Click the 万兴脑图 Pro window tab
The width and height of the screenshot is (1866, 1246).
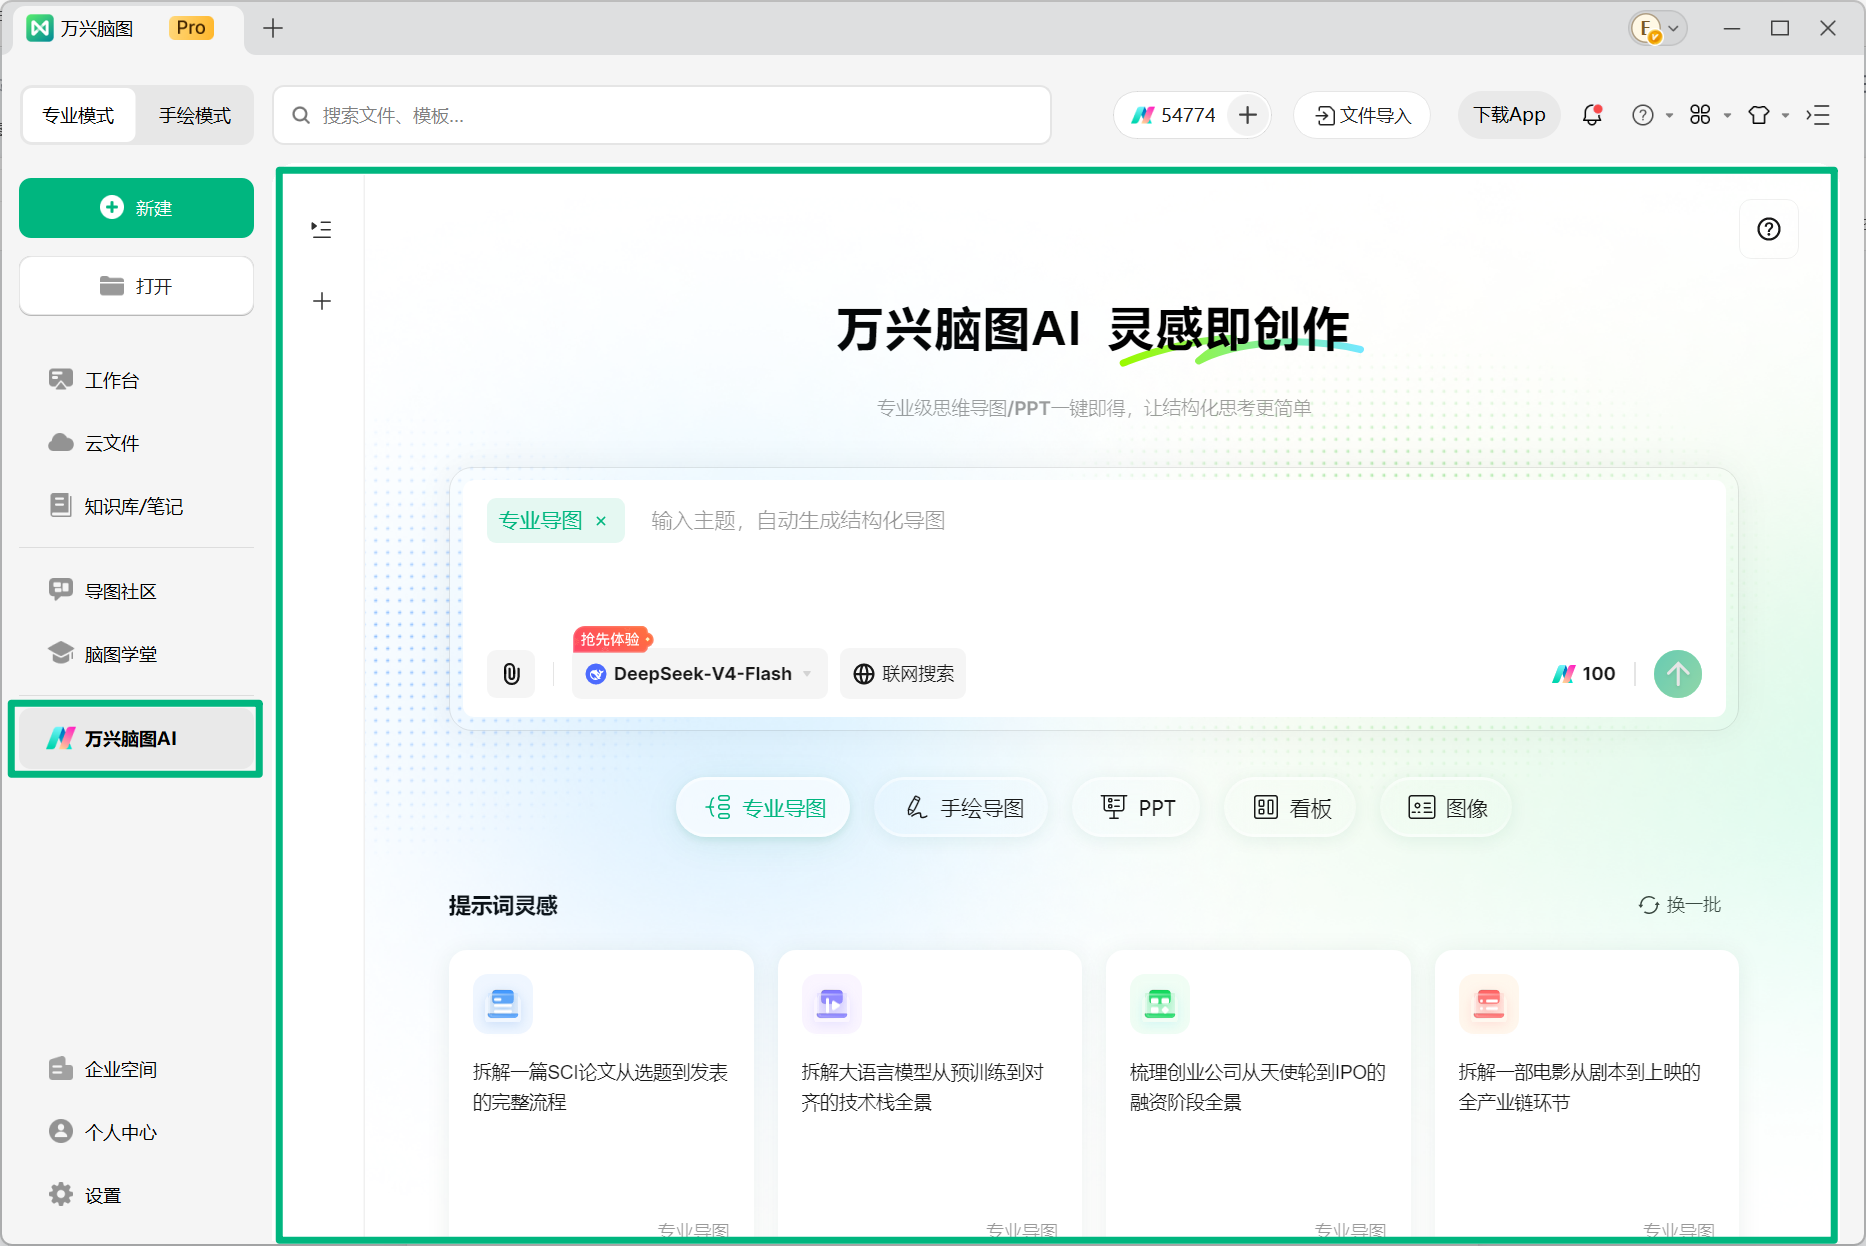(x=128, y=28)
